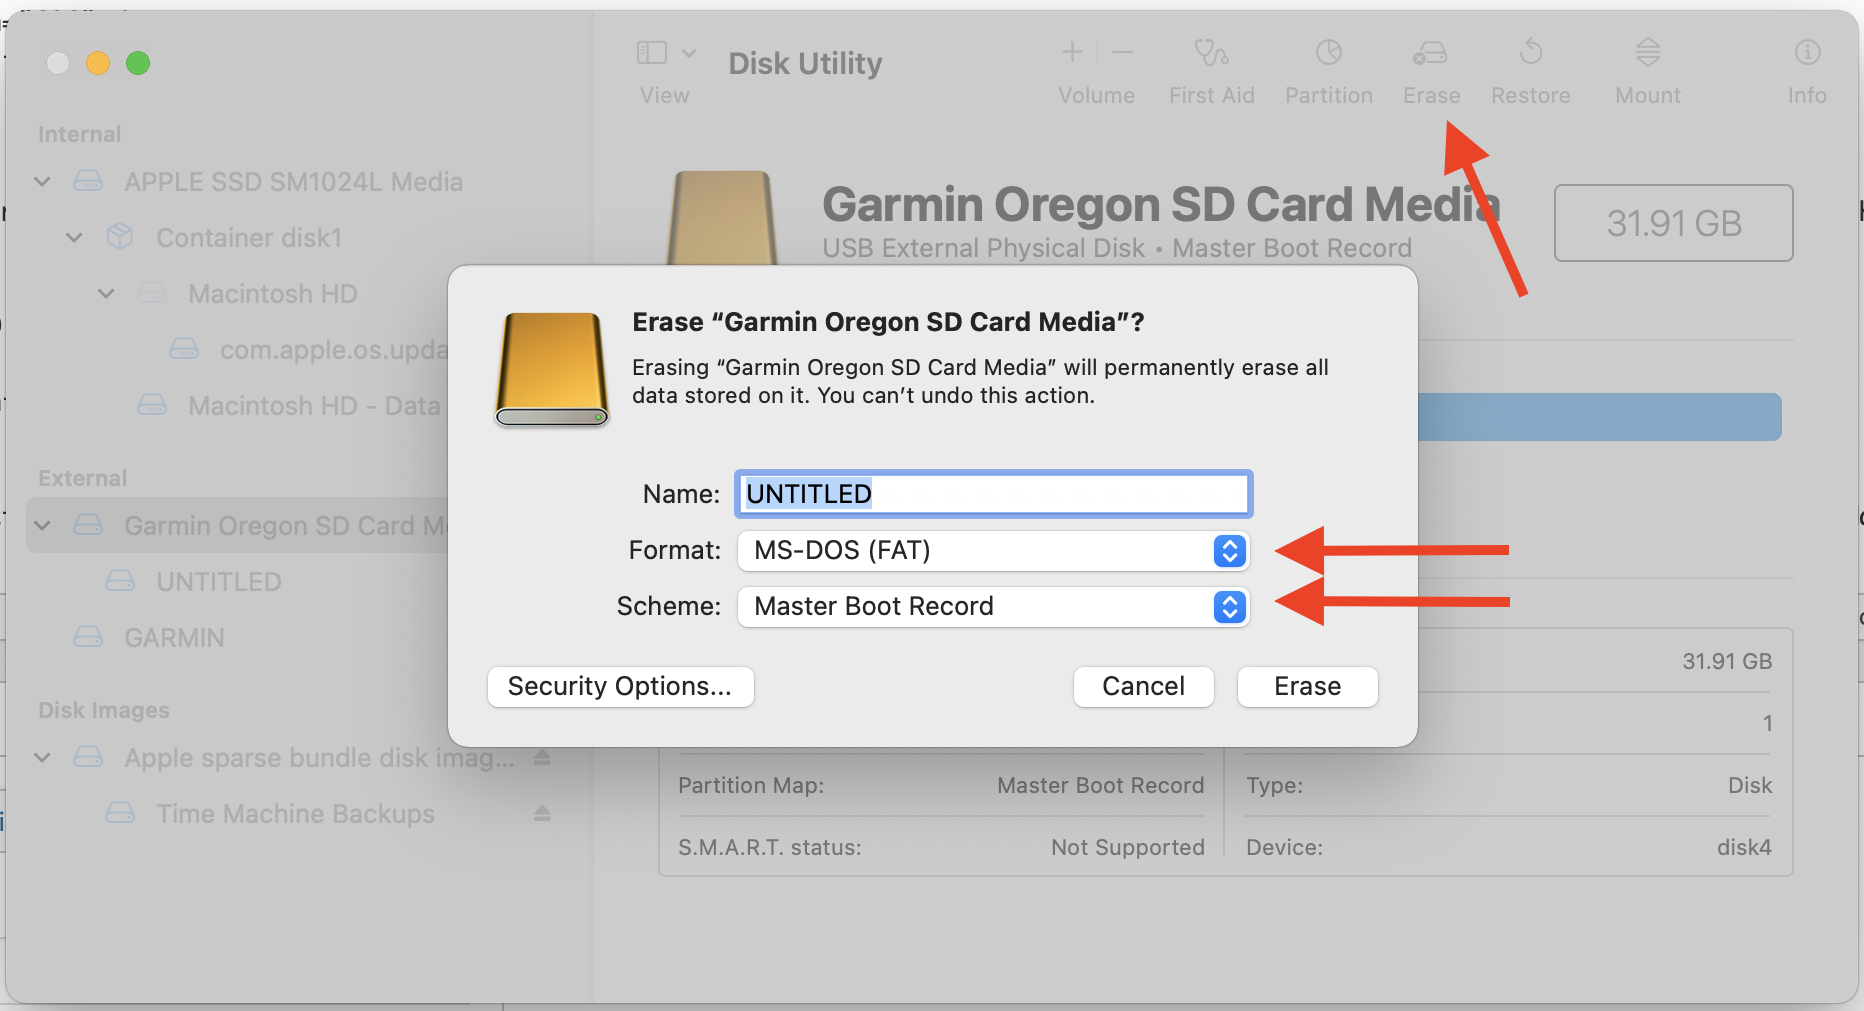Select com.apple.os.update snapshot in sidebar
The height and width of the screenshot is (1011, 1864).
click(x=333, y=350)
